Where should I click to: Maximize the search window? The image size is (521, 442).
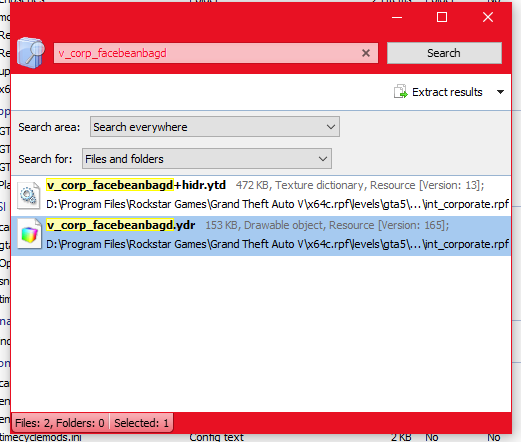coord(442,17)
